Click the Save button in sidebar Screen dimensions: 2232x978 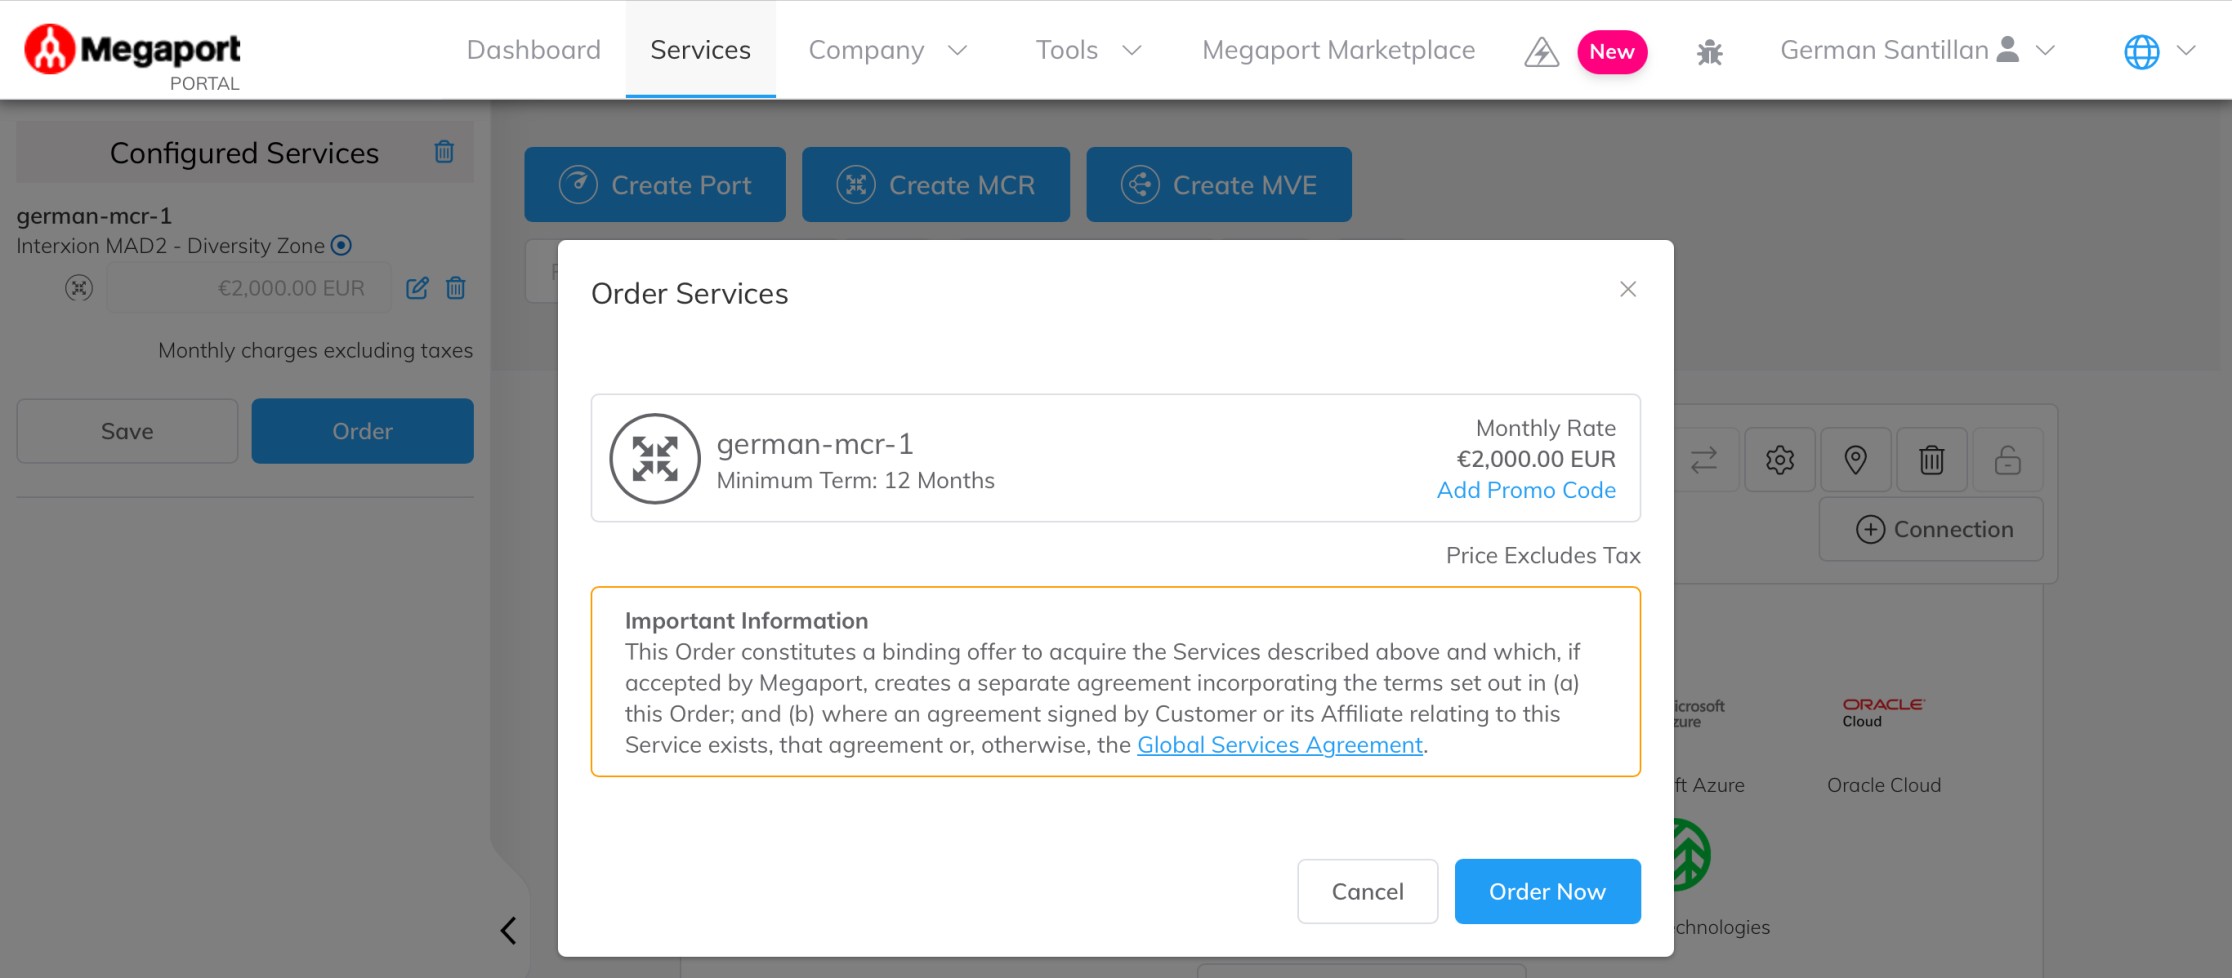(x=127, y=431)
